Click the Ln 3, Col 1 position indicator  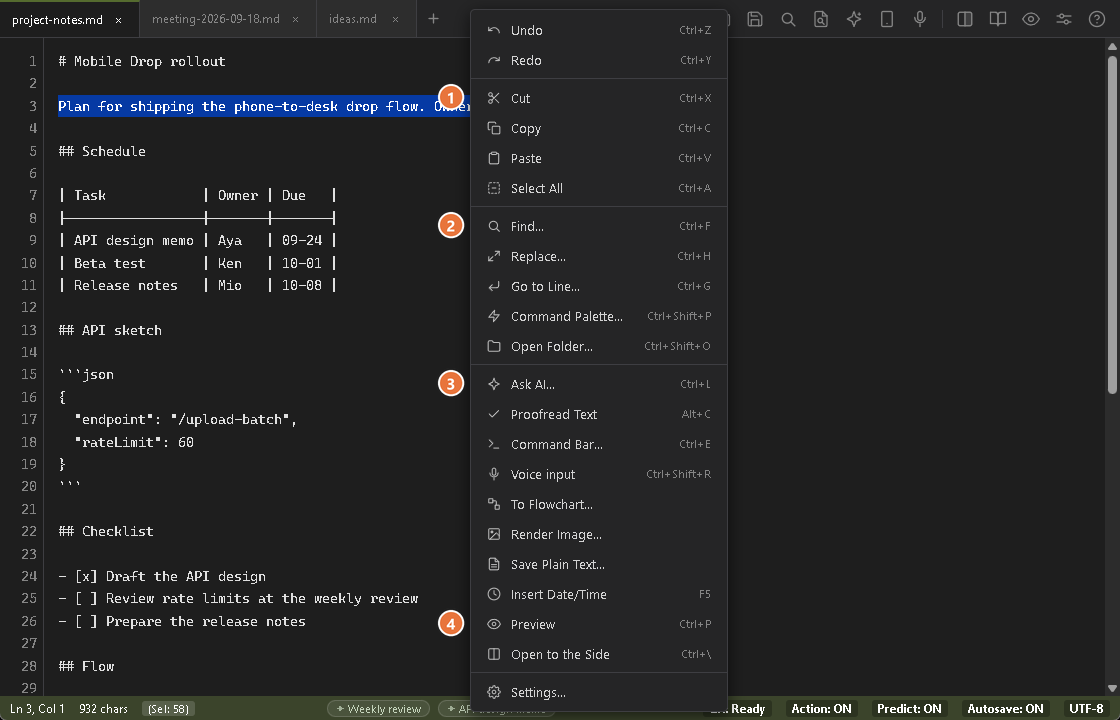pos(37,709)
